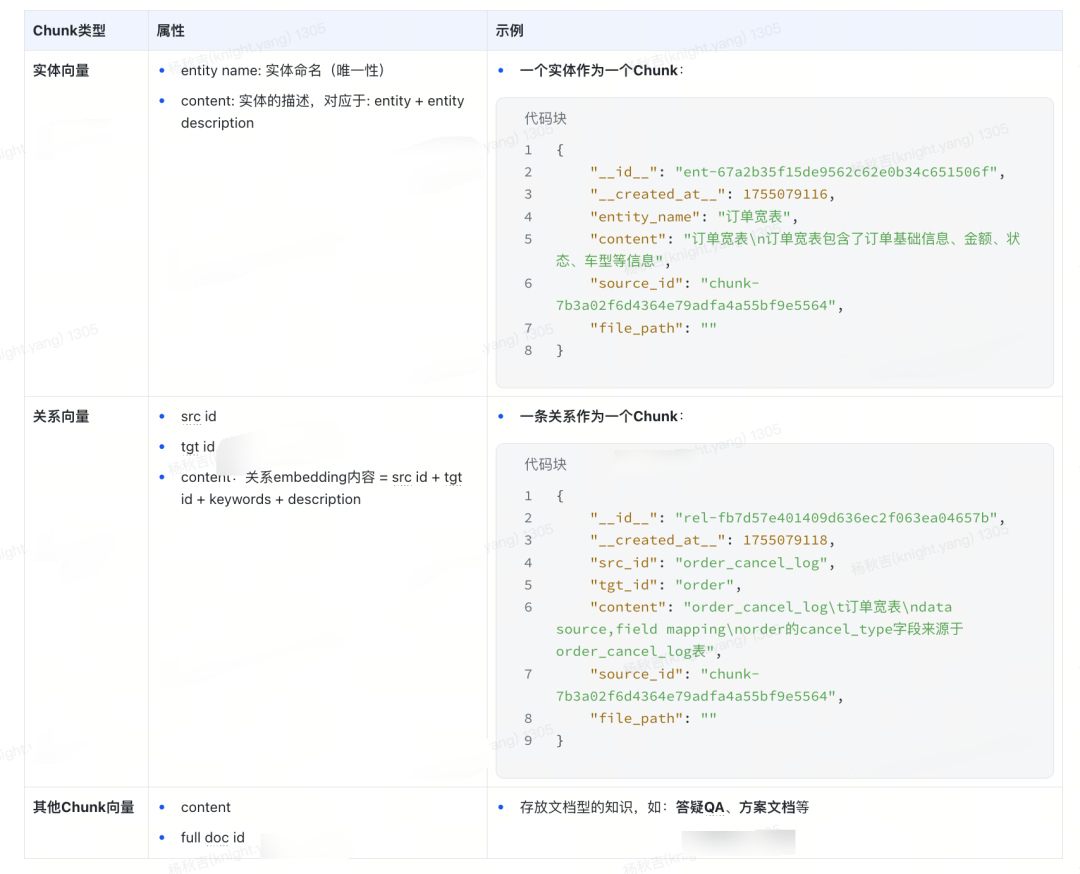Click the "代码块" label in the entity example
This screenshot has width=1080, height=874.
[545, 118]
